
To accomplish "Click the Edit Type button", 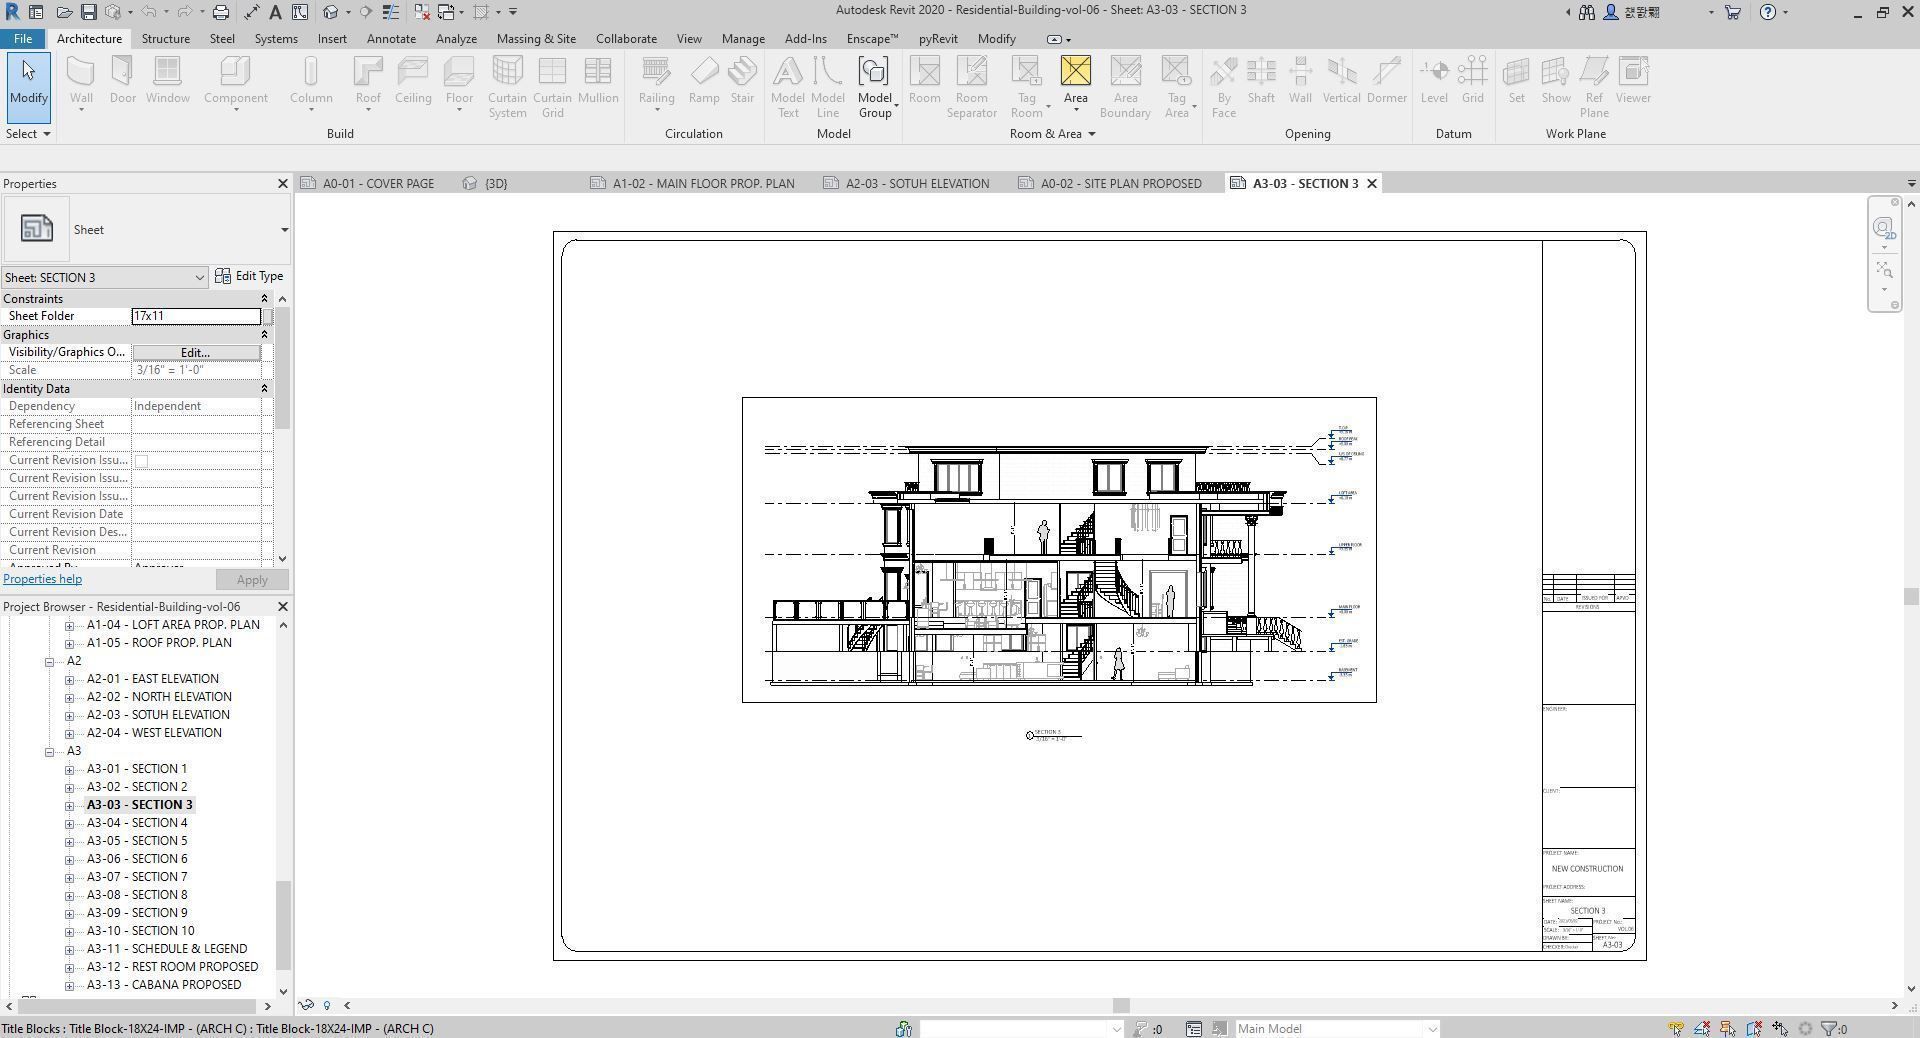I will (x=250, y=277).
